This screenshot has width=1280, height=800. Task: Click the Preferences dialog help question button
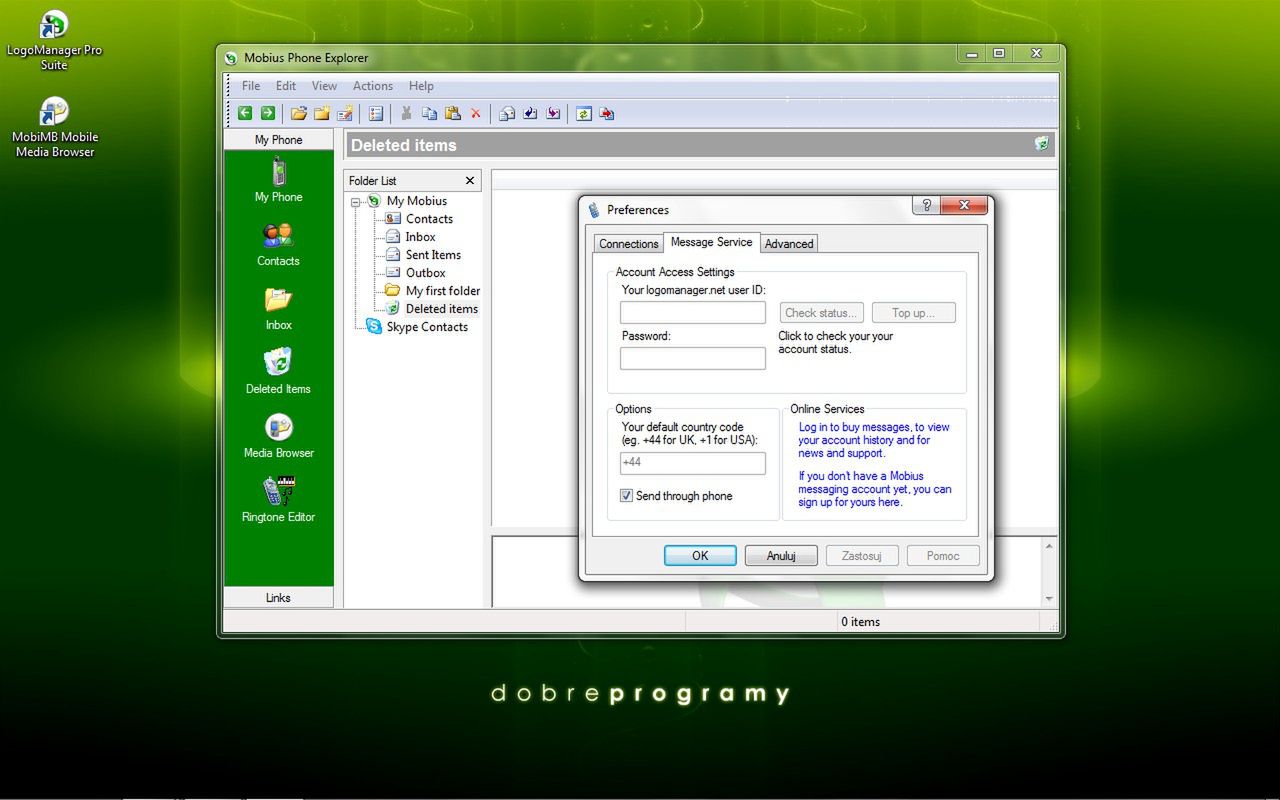click(926, 205)
